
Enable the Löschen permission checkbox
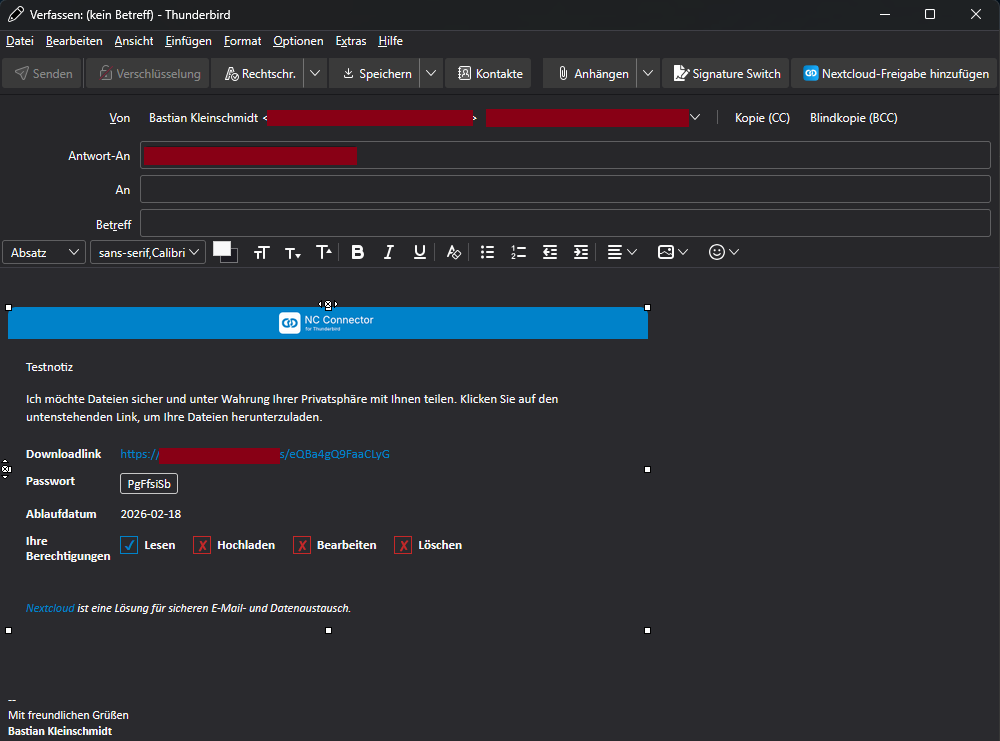(403, 545)
